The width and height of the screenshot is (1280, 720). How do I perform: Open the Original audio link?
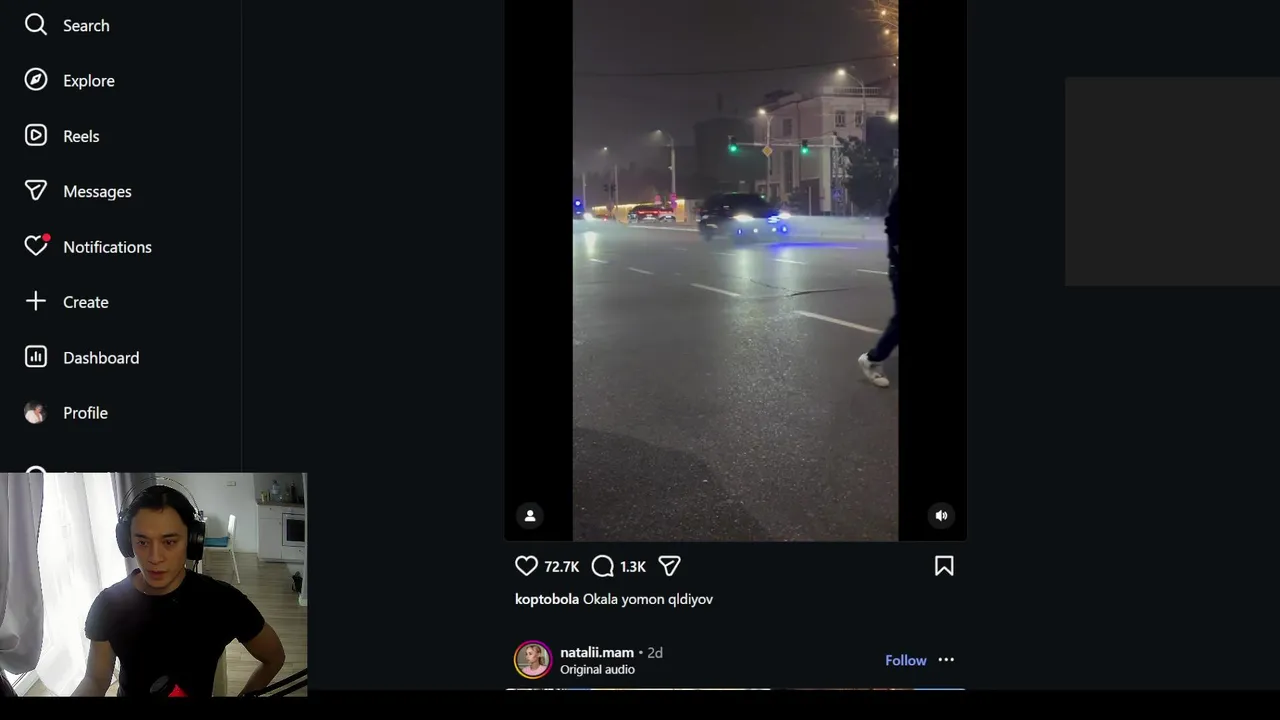coord(597,670)
